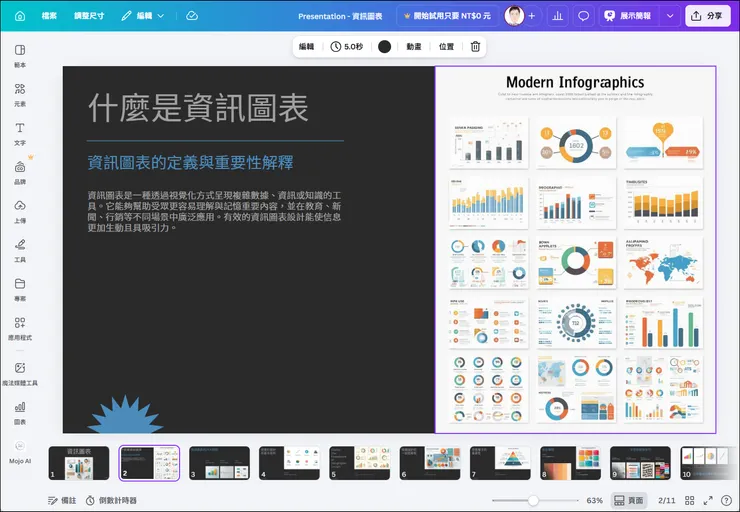Open the user profile avatar

514,16
